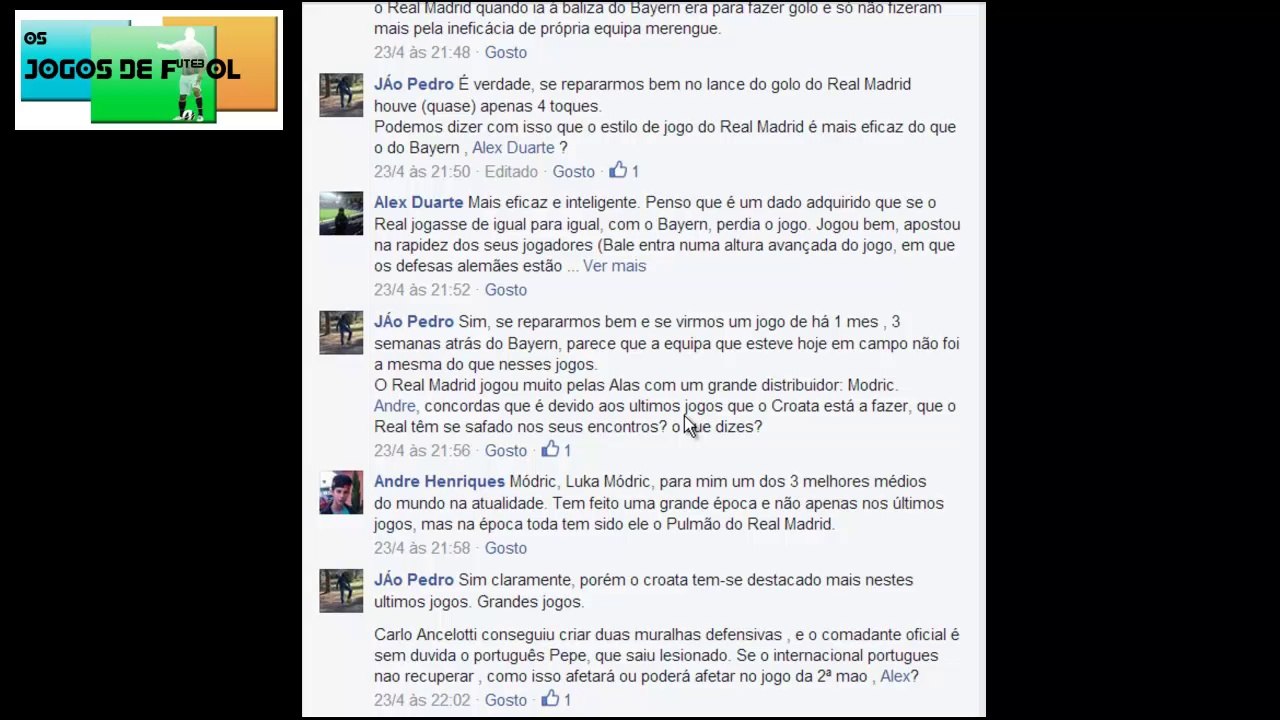This screenshot has height=720, width=1280.
Task: Click the thumbs-up icon on the 22:02 comment
Action: pos(550,699)
